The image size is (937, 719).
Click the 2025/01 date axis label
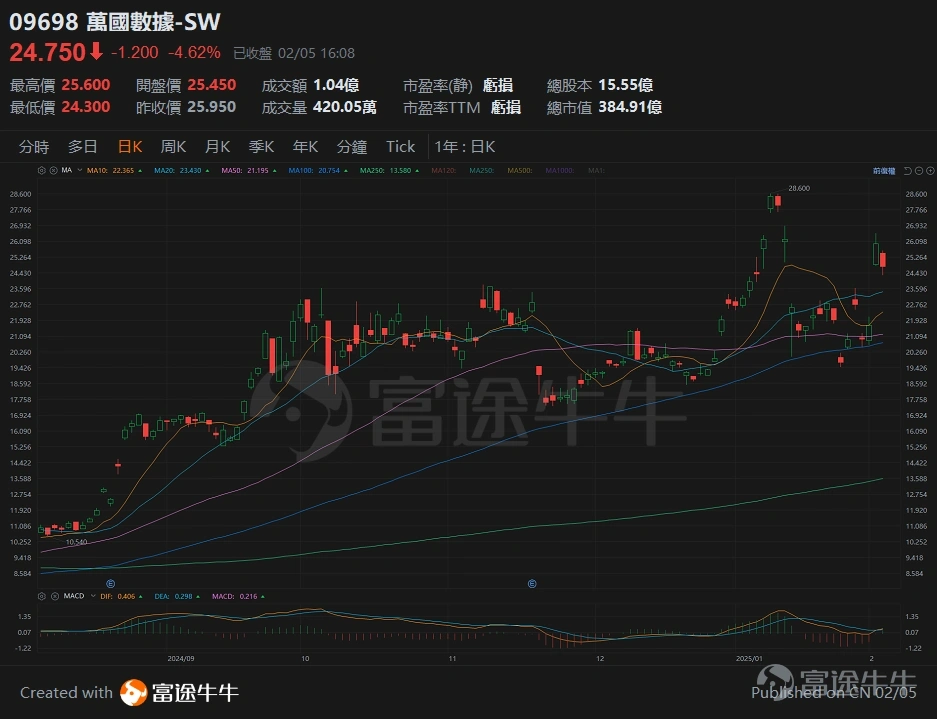coord(749,659)
